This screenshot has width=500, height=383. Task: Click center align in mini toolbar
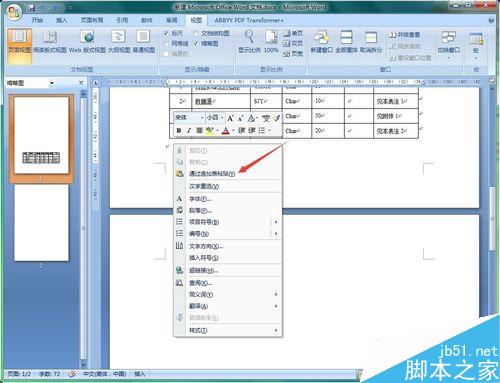(199, 131)
